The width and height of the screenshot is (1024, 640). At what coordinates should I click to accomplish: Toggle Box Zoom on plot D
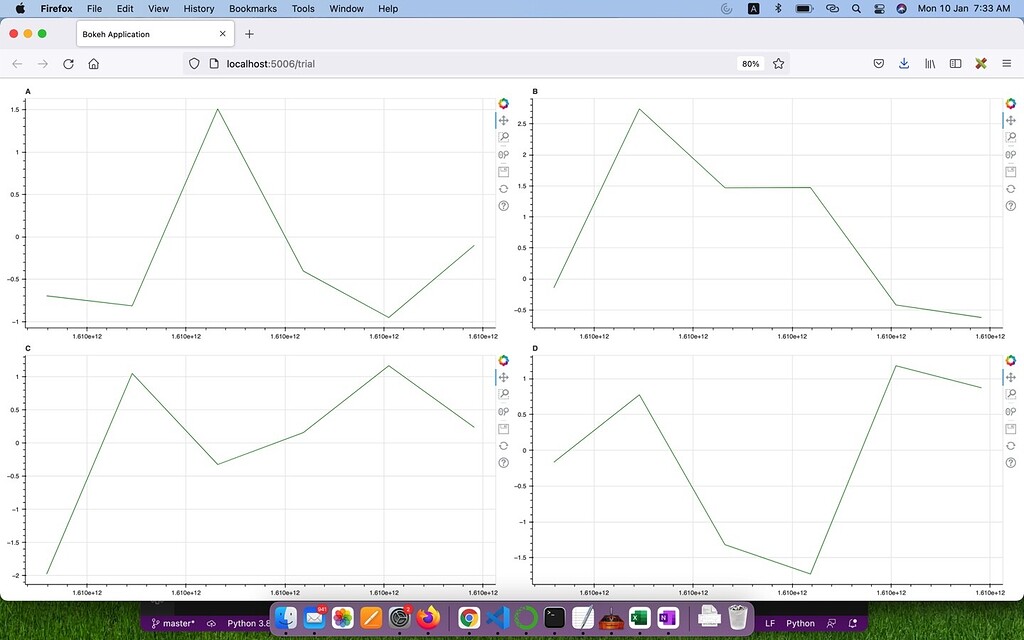pos(1011,394)
